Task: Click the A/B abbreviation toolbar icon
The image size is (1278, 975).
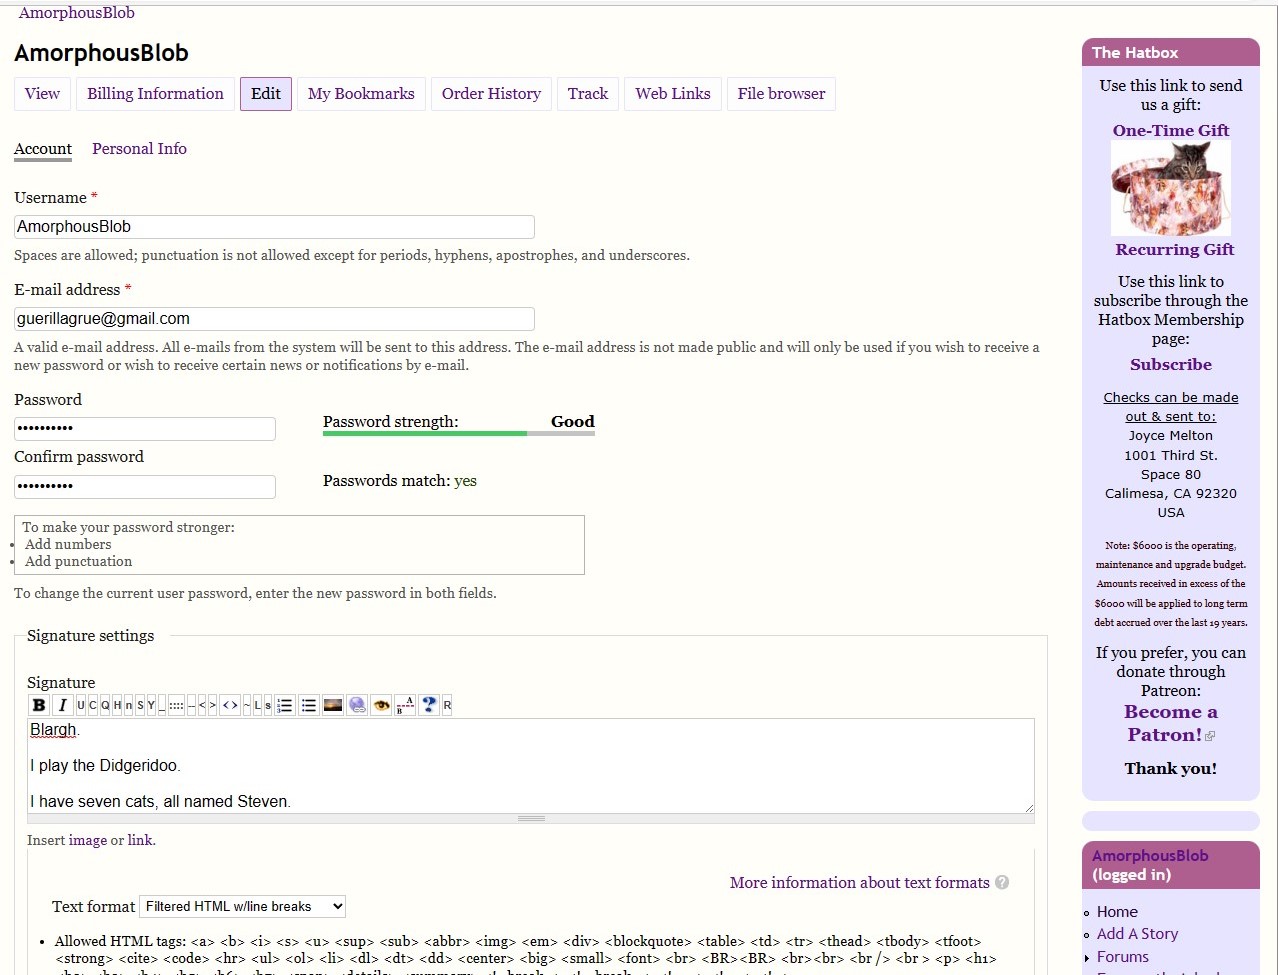Action: tap(405, 705)
